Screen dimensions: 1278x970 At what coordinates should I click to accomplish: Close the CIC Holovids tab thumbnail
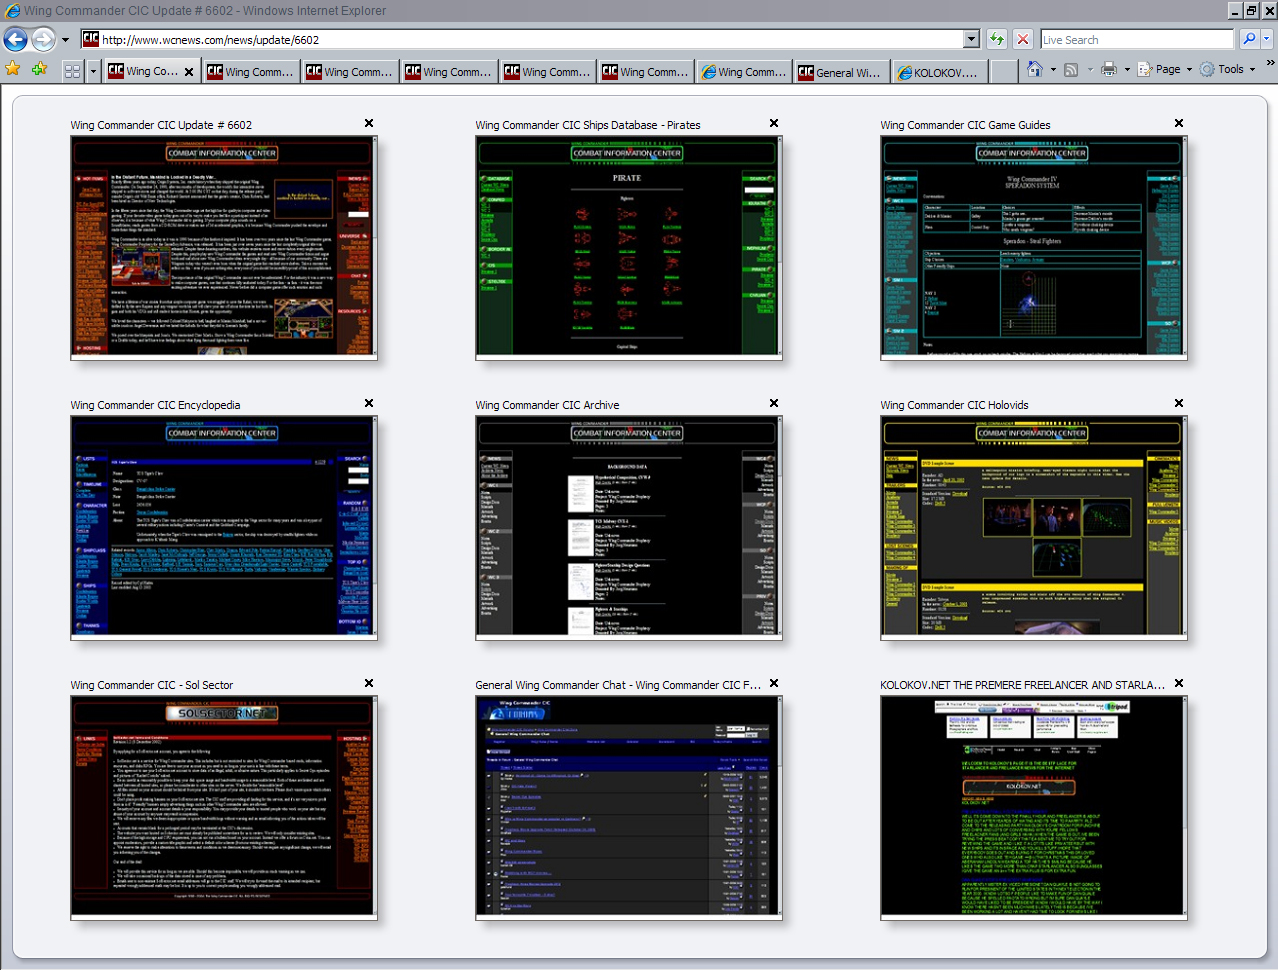coord(1179,403)
